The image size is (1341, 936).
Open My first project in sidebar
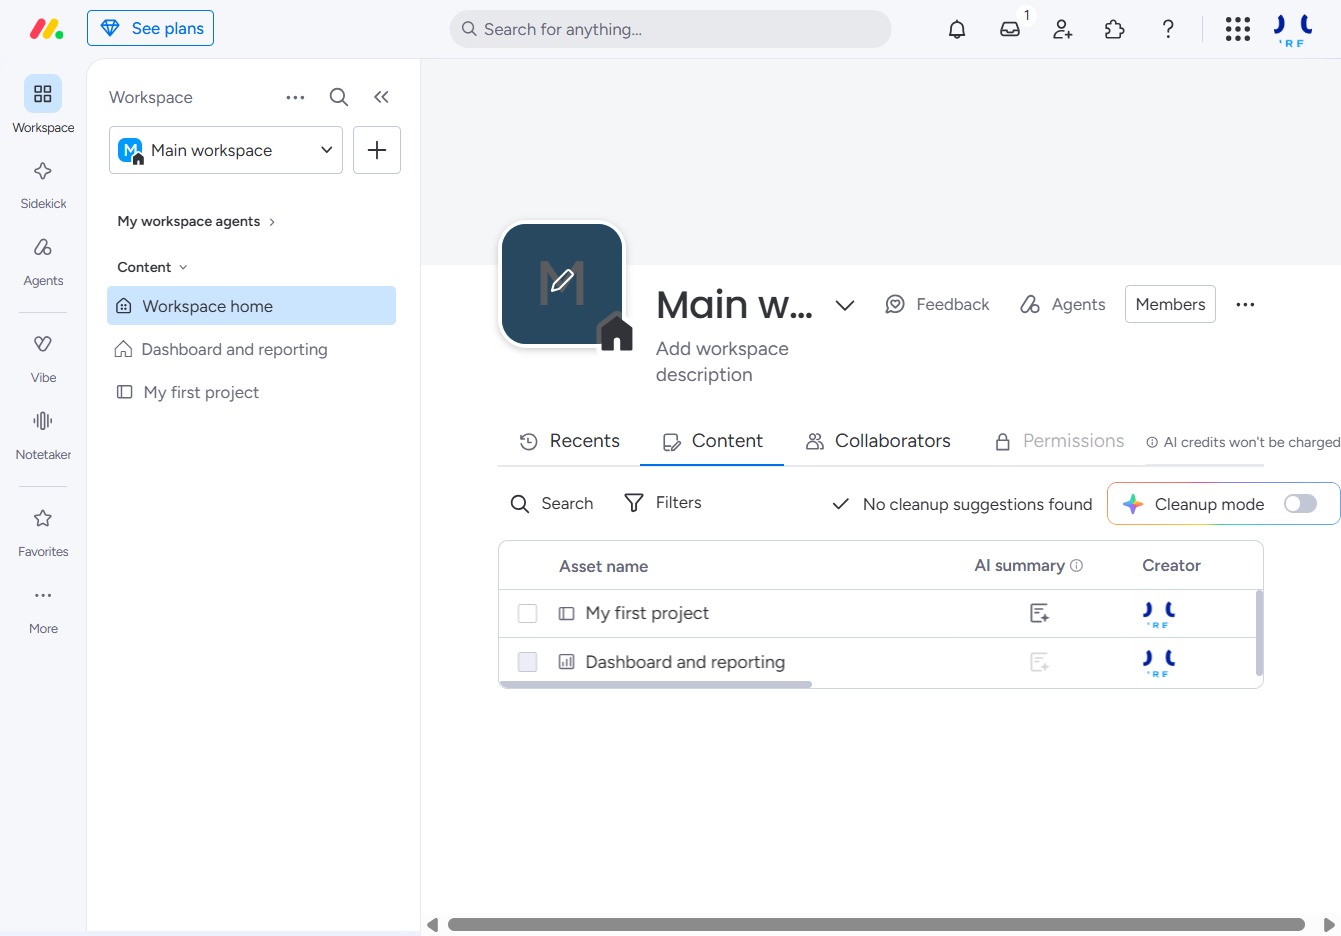coord(251,392)
